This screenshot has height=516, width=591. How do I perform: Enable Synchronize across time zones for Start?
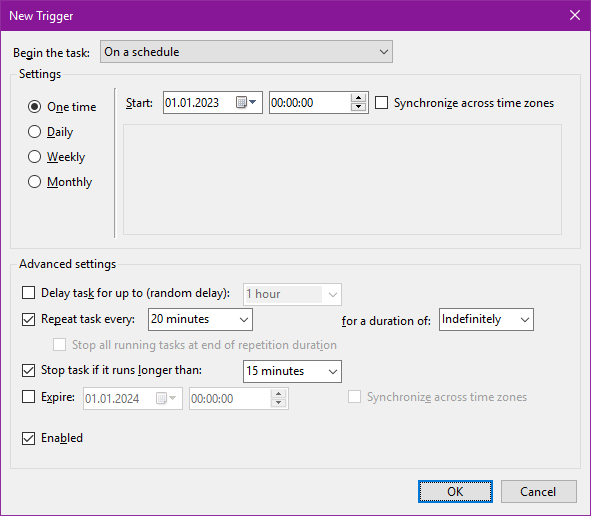[381, 103]
